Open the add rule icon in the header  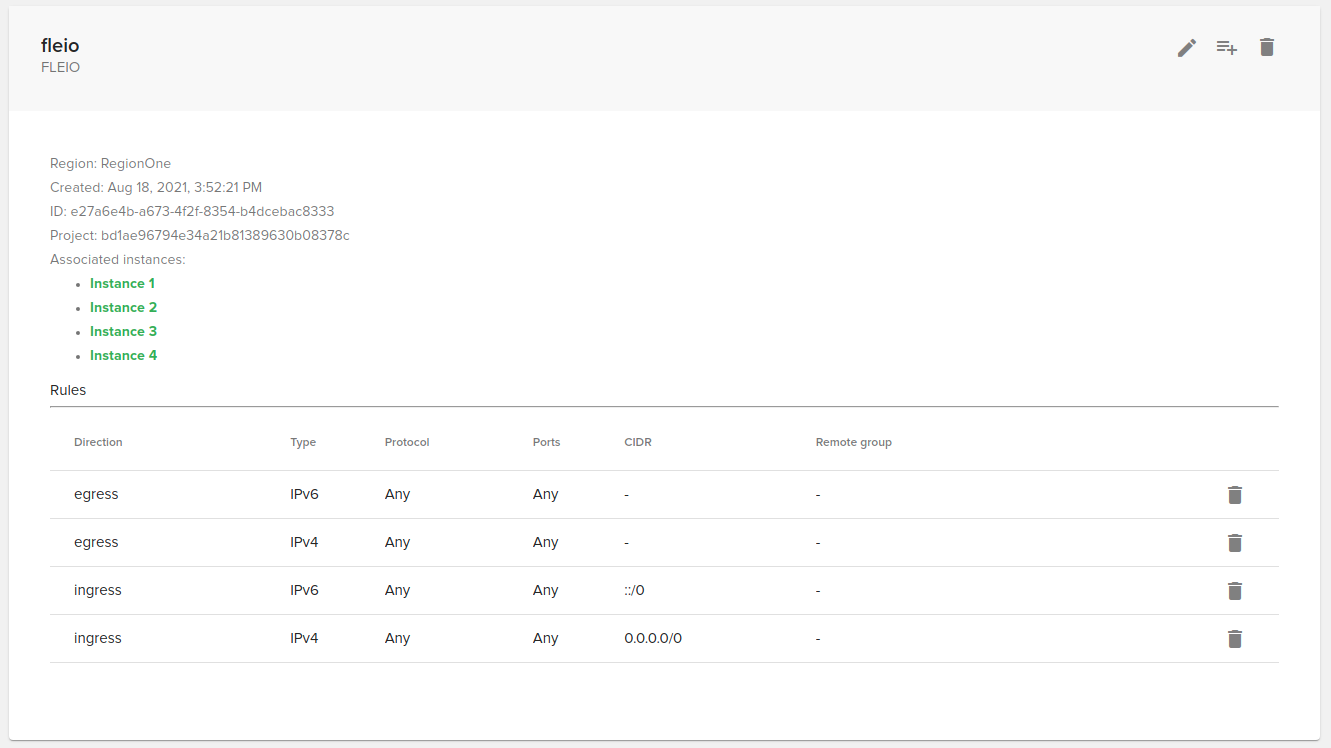click(1226, 47)
